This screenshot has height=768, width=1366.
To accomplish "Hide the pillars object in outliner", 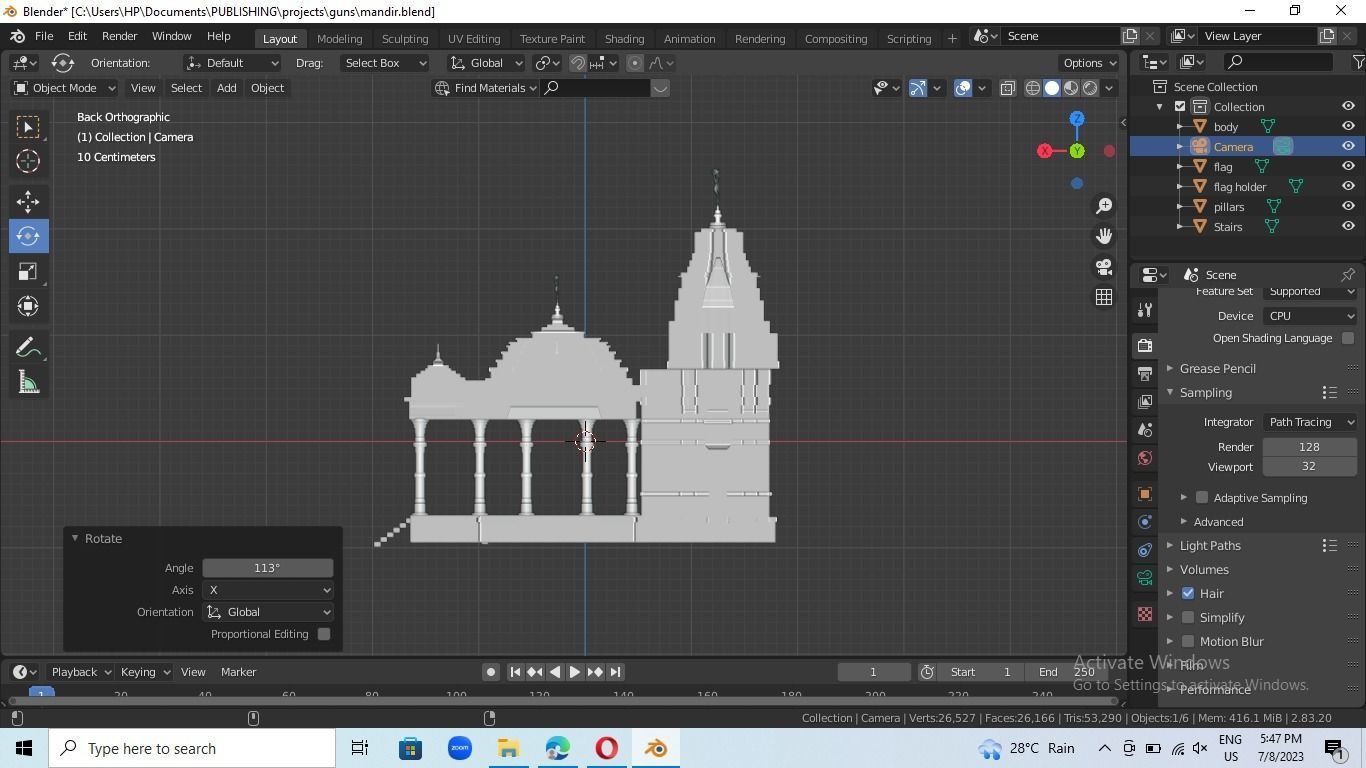I will tap(1348, 206).
